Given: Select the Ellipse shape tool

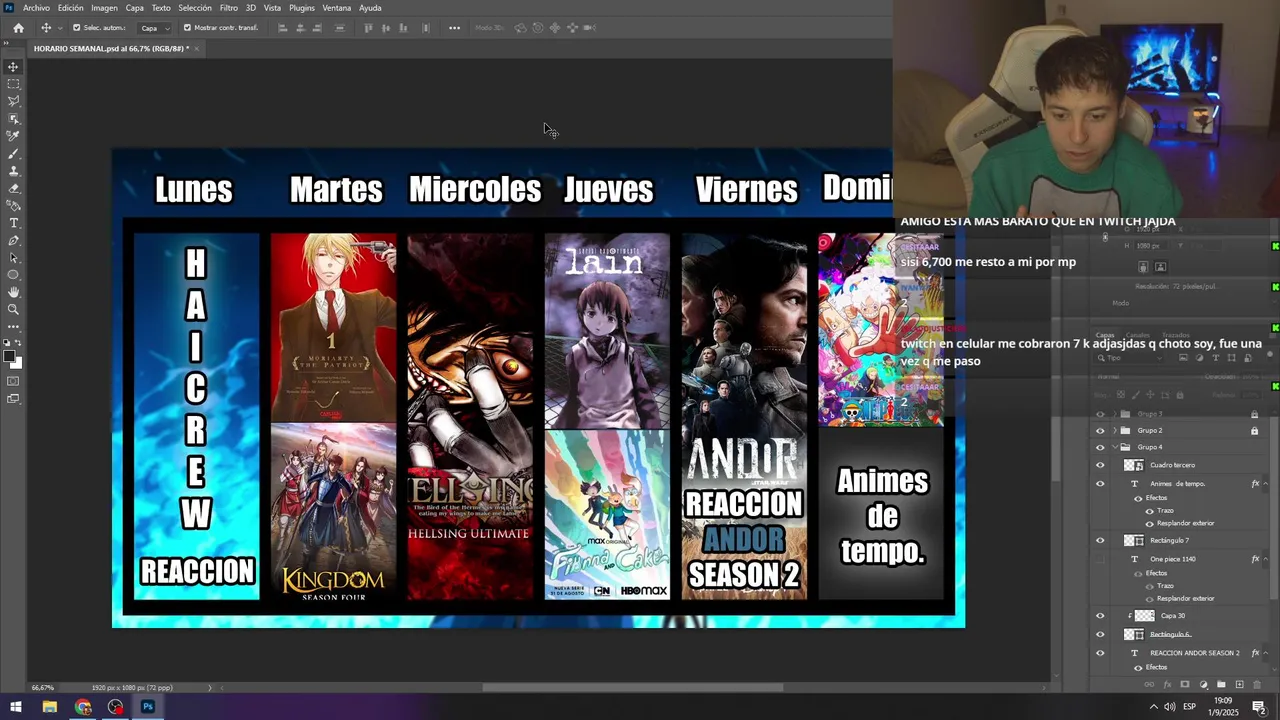Looking at the screenshot, I should (13, 275).
